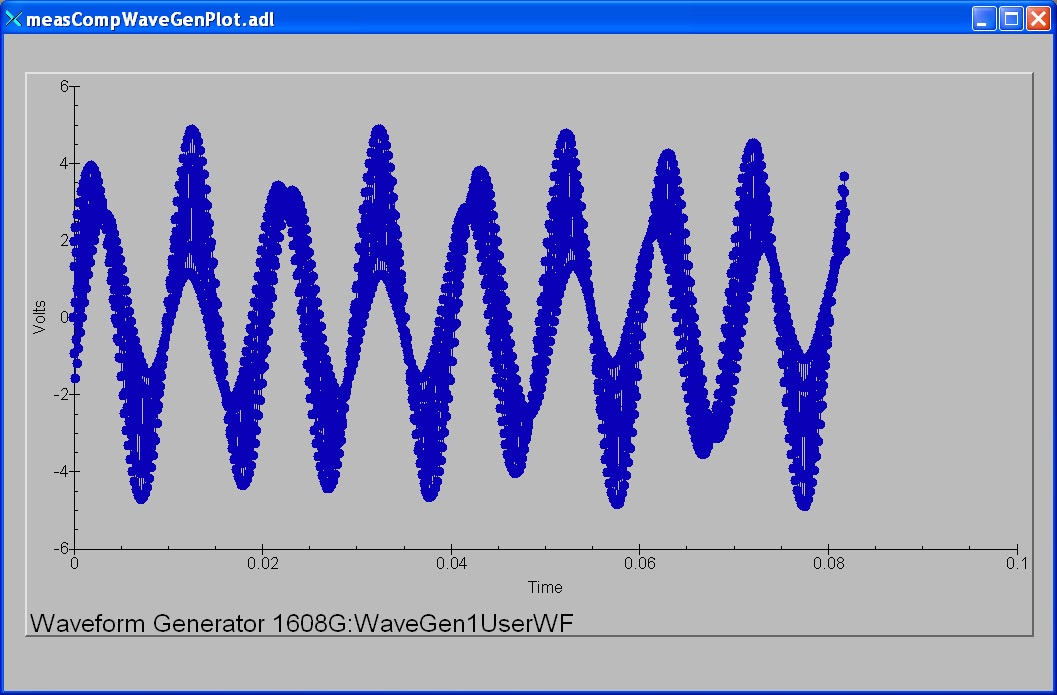Click the 0.1 tick label on time axis
1057x695 pixels.
(x=1017, y=564)
